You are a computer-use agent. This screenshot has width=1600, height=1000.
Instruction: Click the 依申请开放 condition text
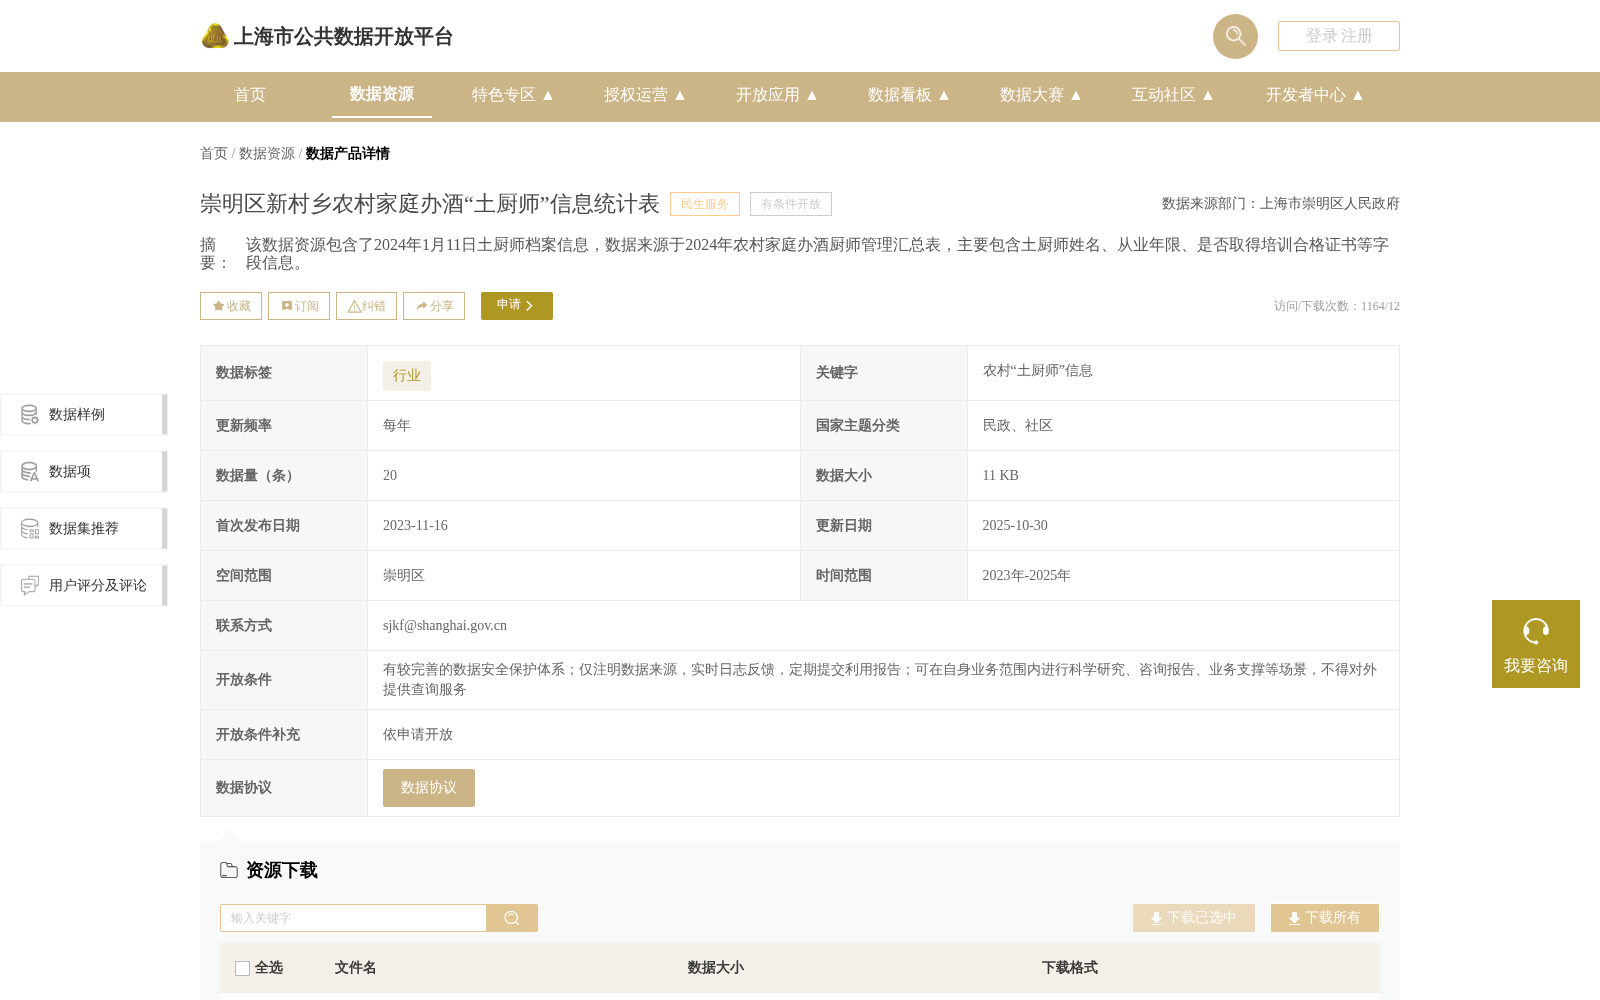pos(418,735)
